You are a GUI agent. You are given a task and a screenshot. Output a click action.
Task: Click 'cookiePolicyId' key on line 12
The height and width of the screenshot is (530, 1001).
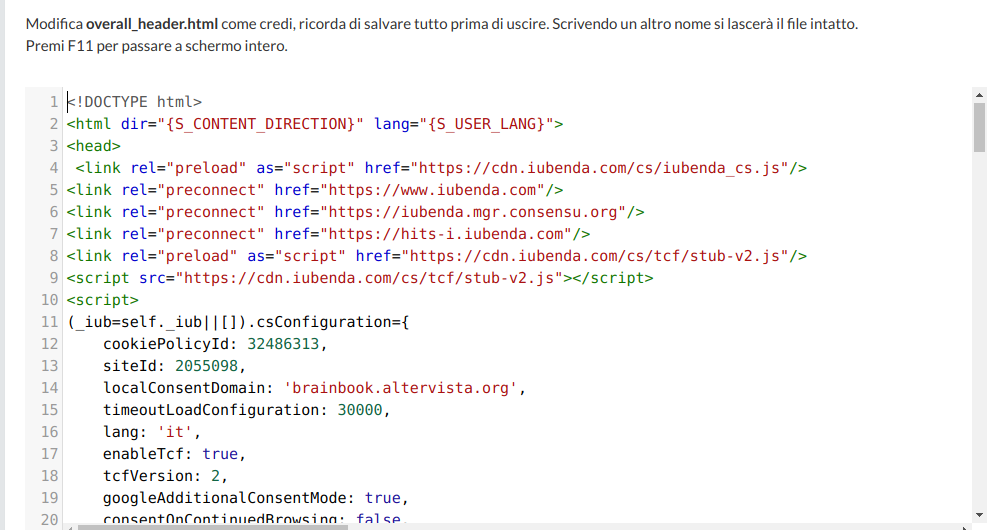click(x=166, y=344)
